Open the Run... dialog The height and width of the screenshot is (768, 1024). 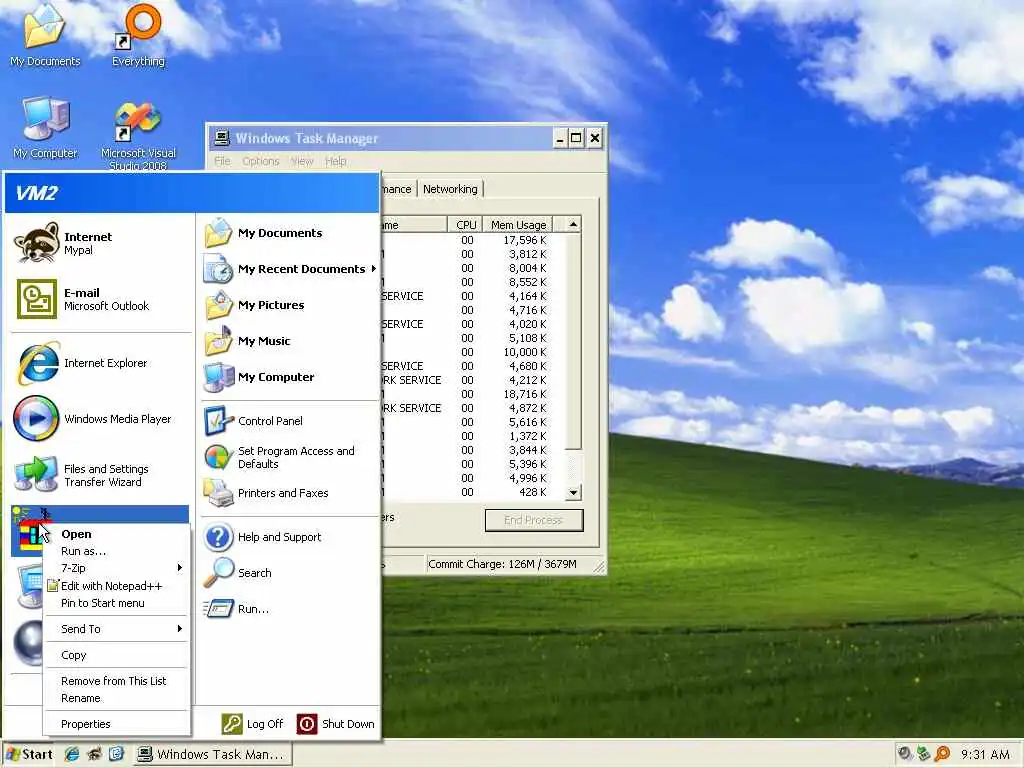click(x=289, y=609)
